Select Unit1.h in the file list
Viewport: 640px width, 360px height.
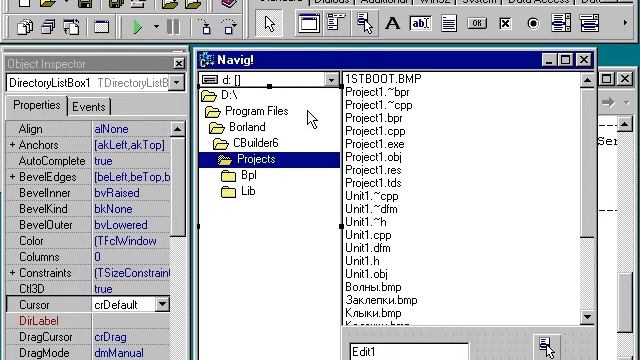pyautogui.click(x=362, y=261)
